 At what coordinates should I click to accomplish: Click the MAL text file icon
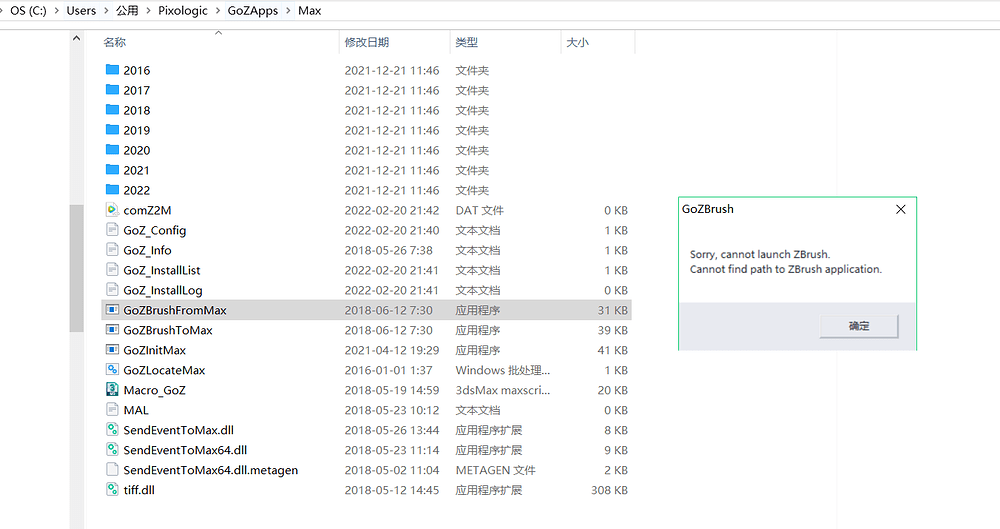pyautogui.click(x=112, y=410)
